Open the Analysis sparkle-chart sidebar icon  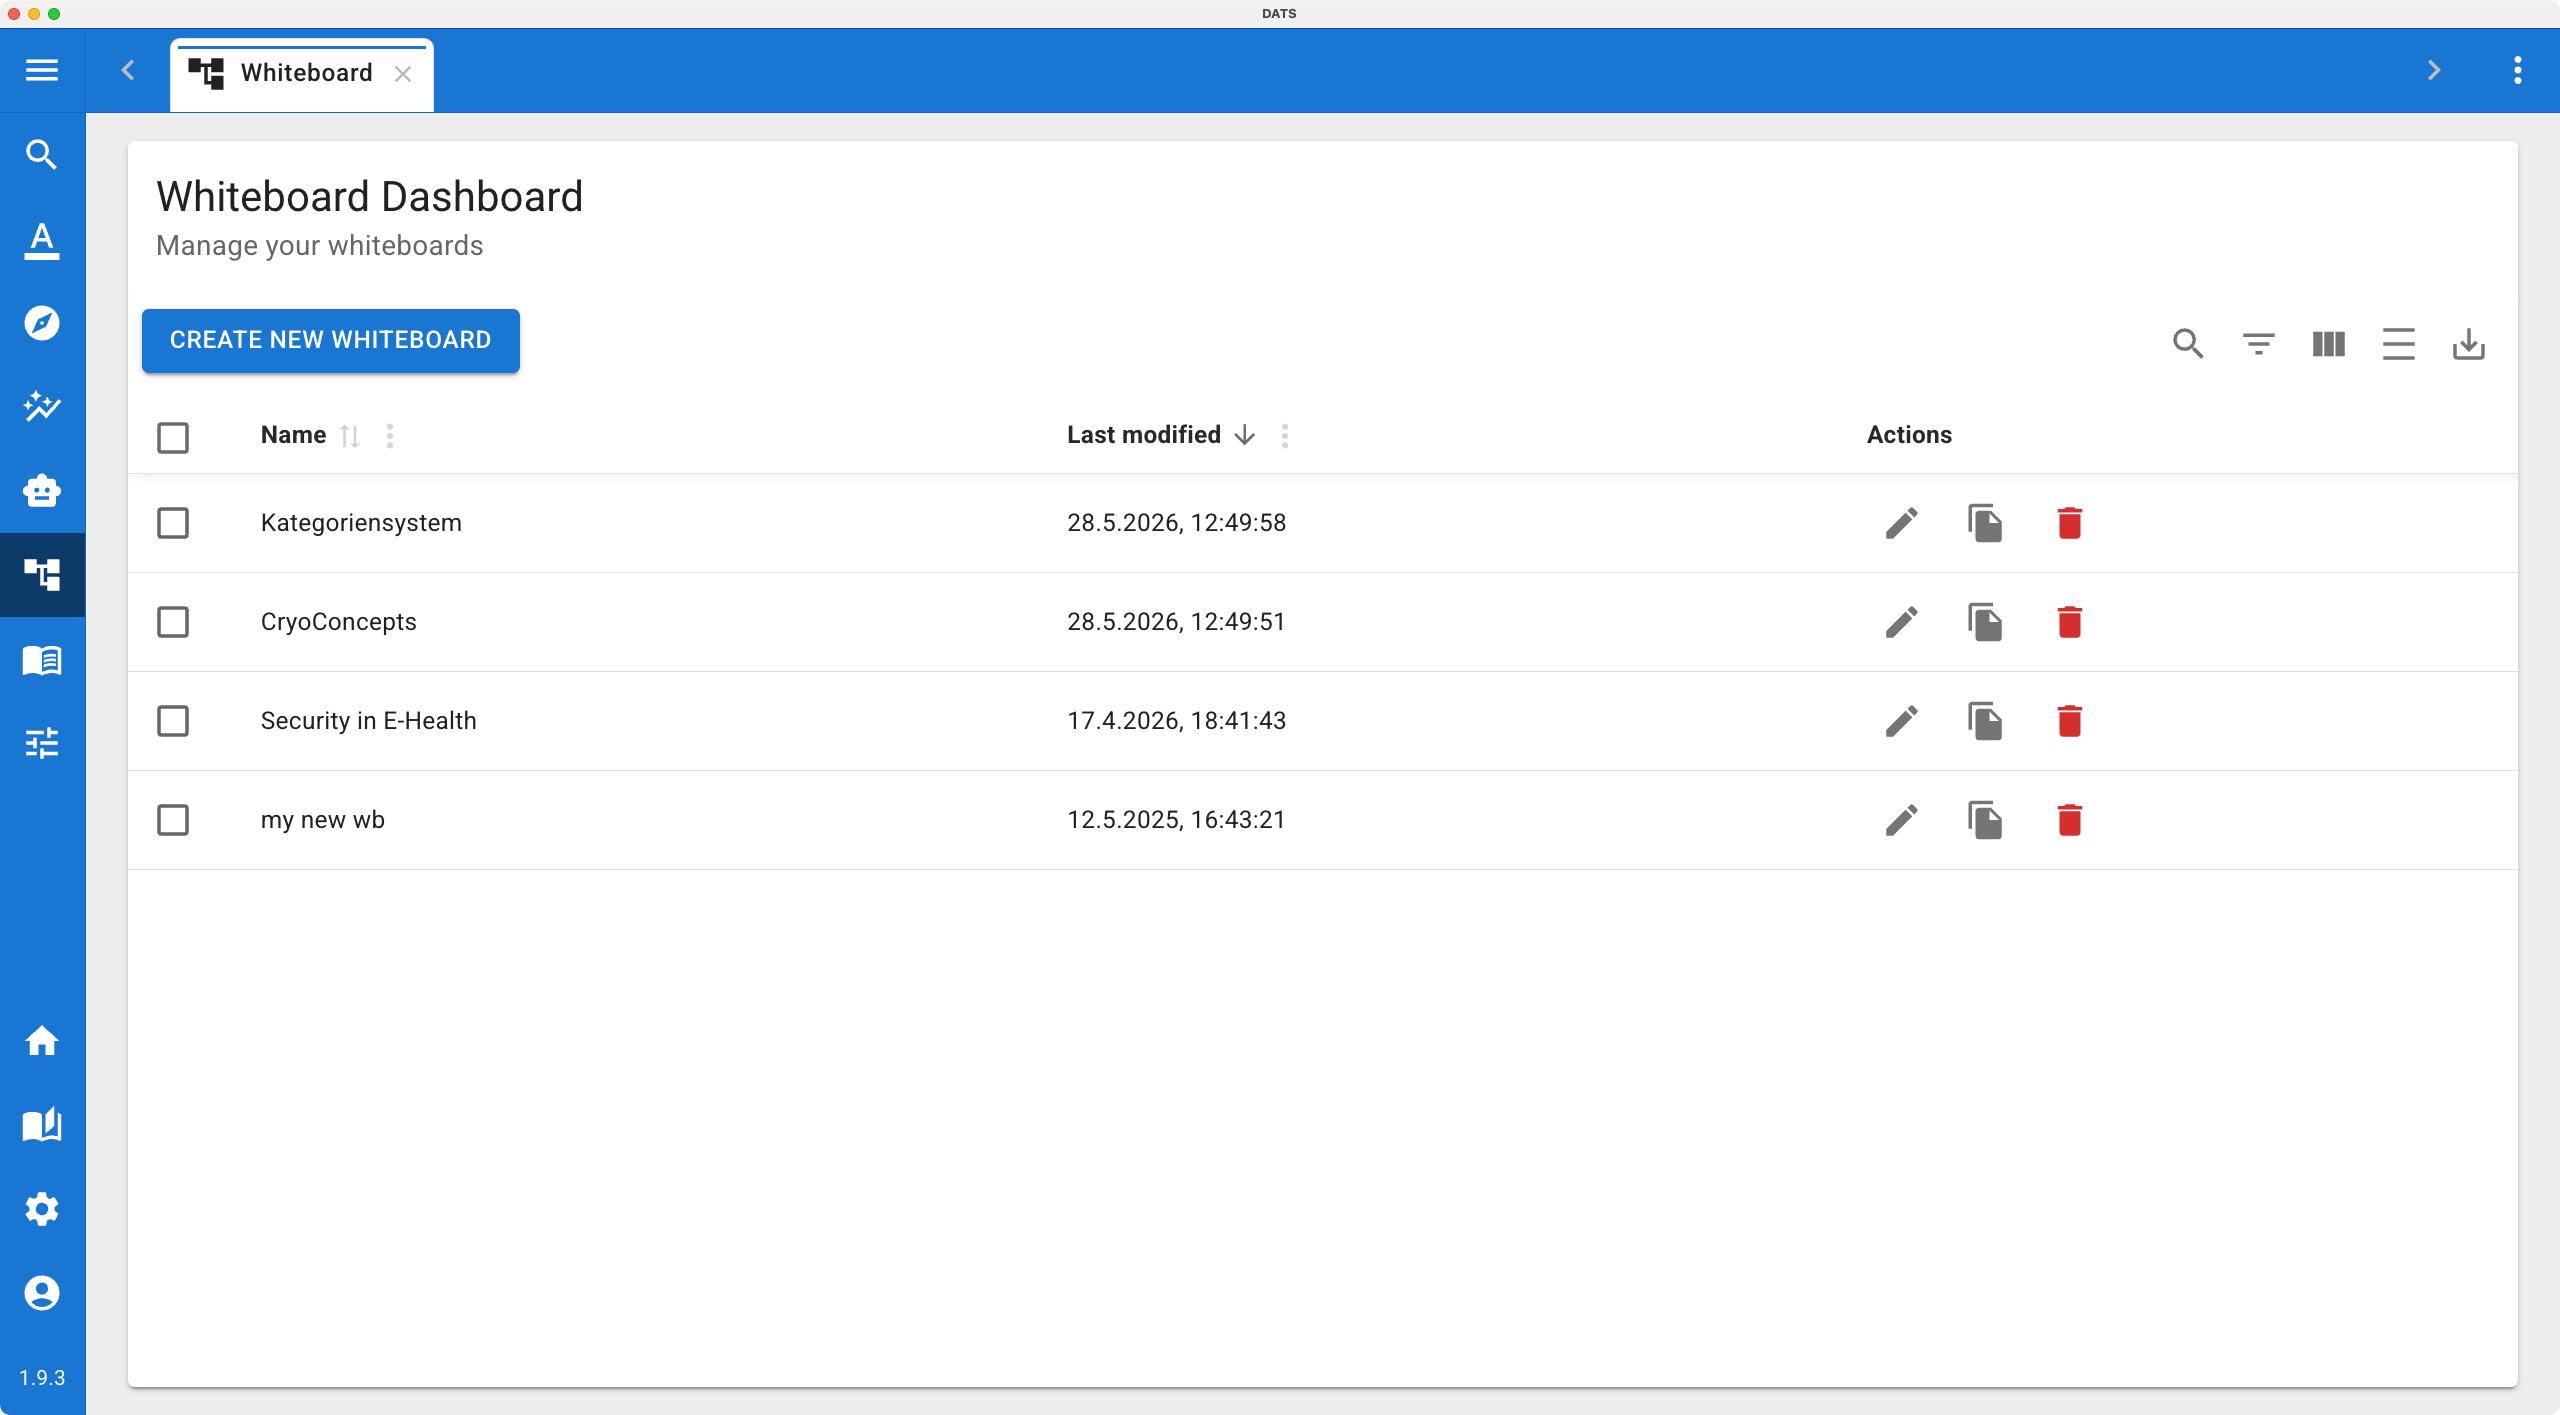[42, 406]
